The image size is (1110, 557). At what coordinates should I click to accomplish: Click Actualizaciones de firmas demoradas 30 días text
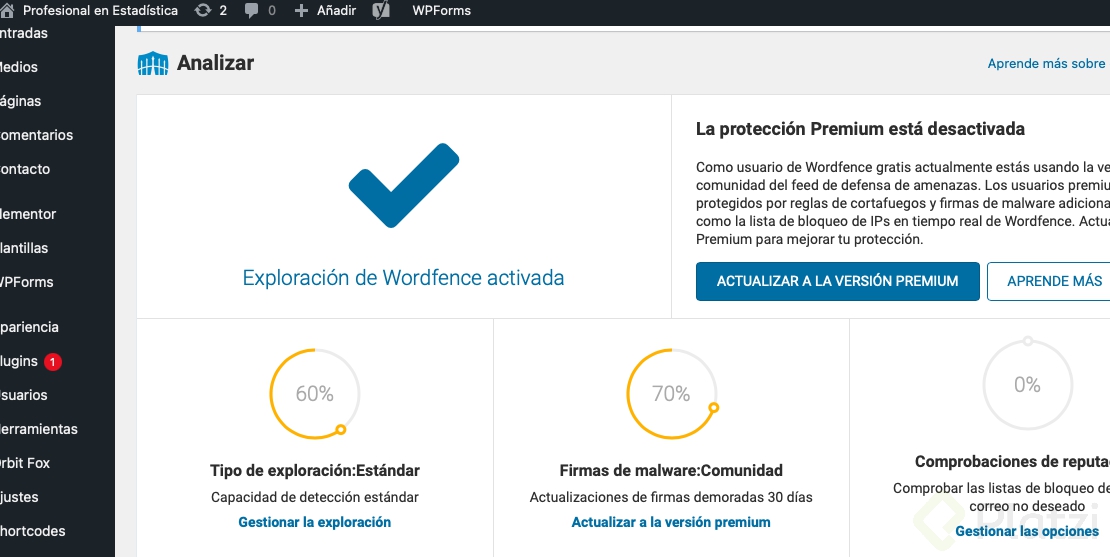(x=671, y=498)
